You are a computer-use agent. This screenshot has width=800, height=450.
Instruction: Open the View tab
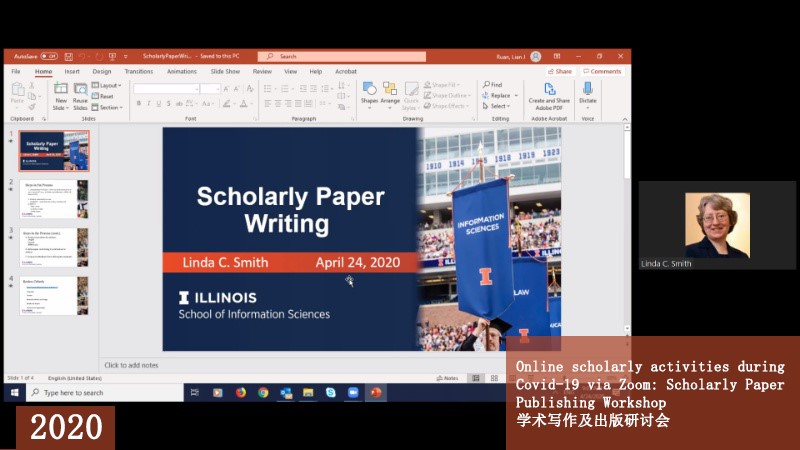tap(290, 71)
